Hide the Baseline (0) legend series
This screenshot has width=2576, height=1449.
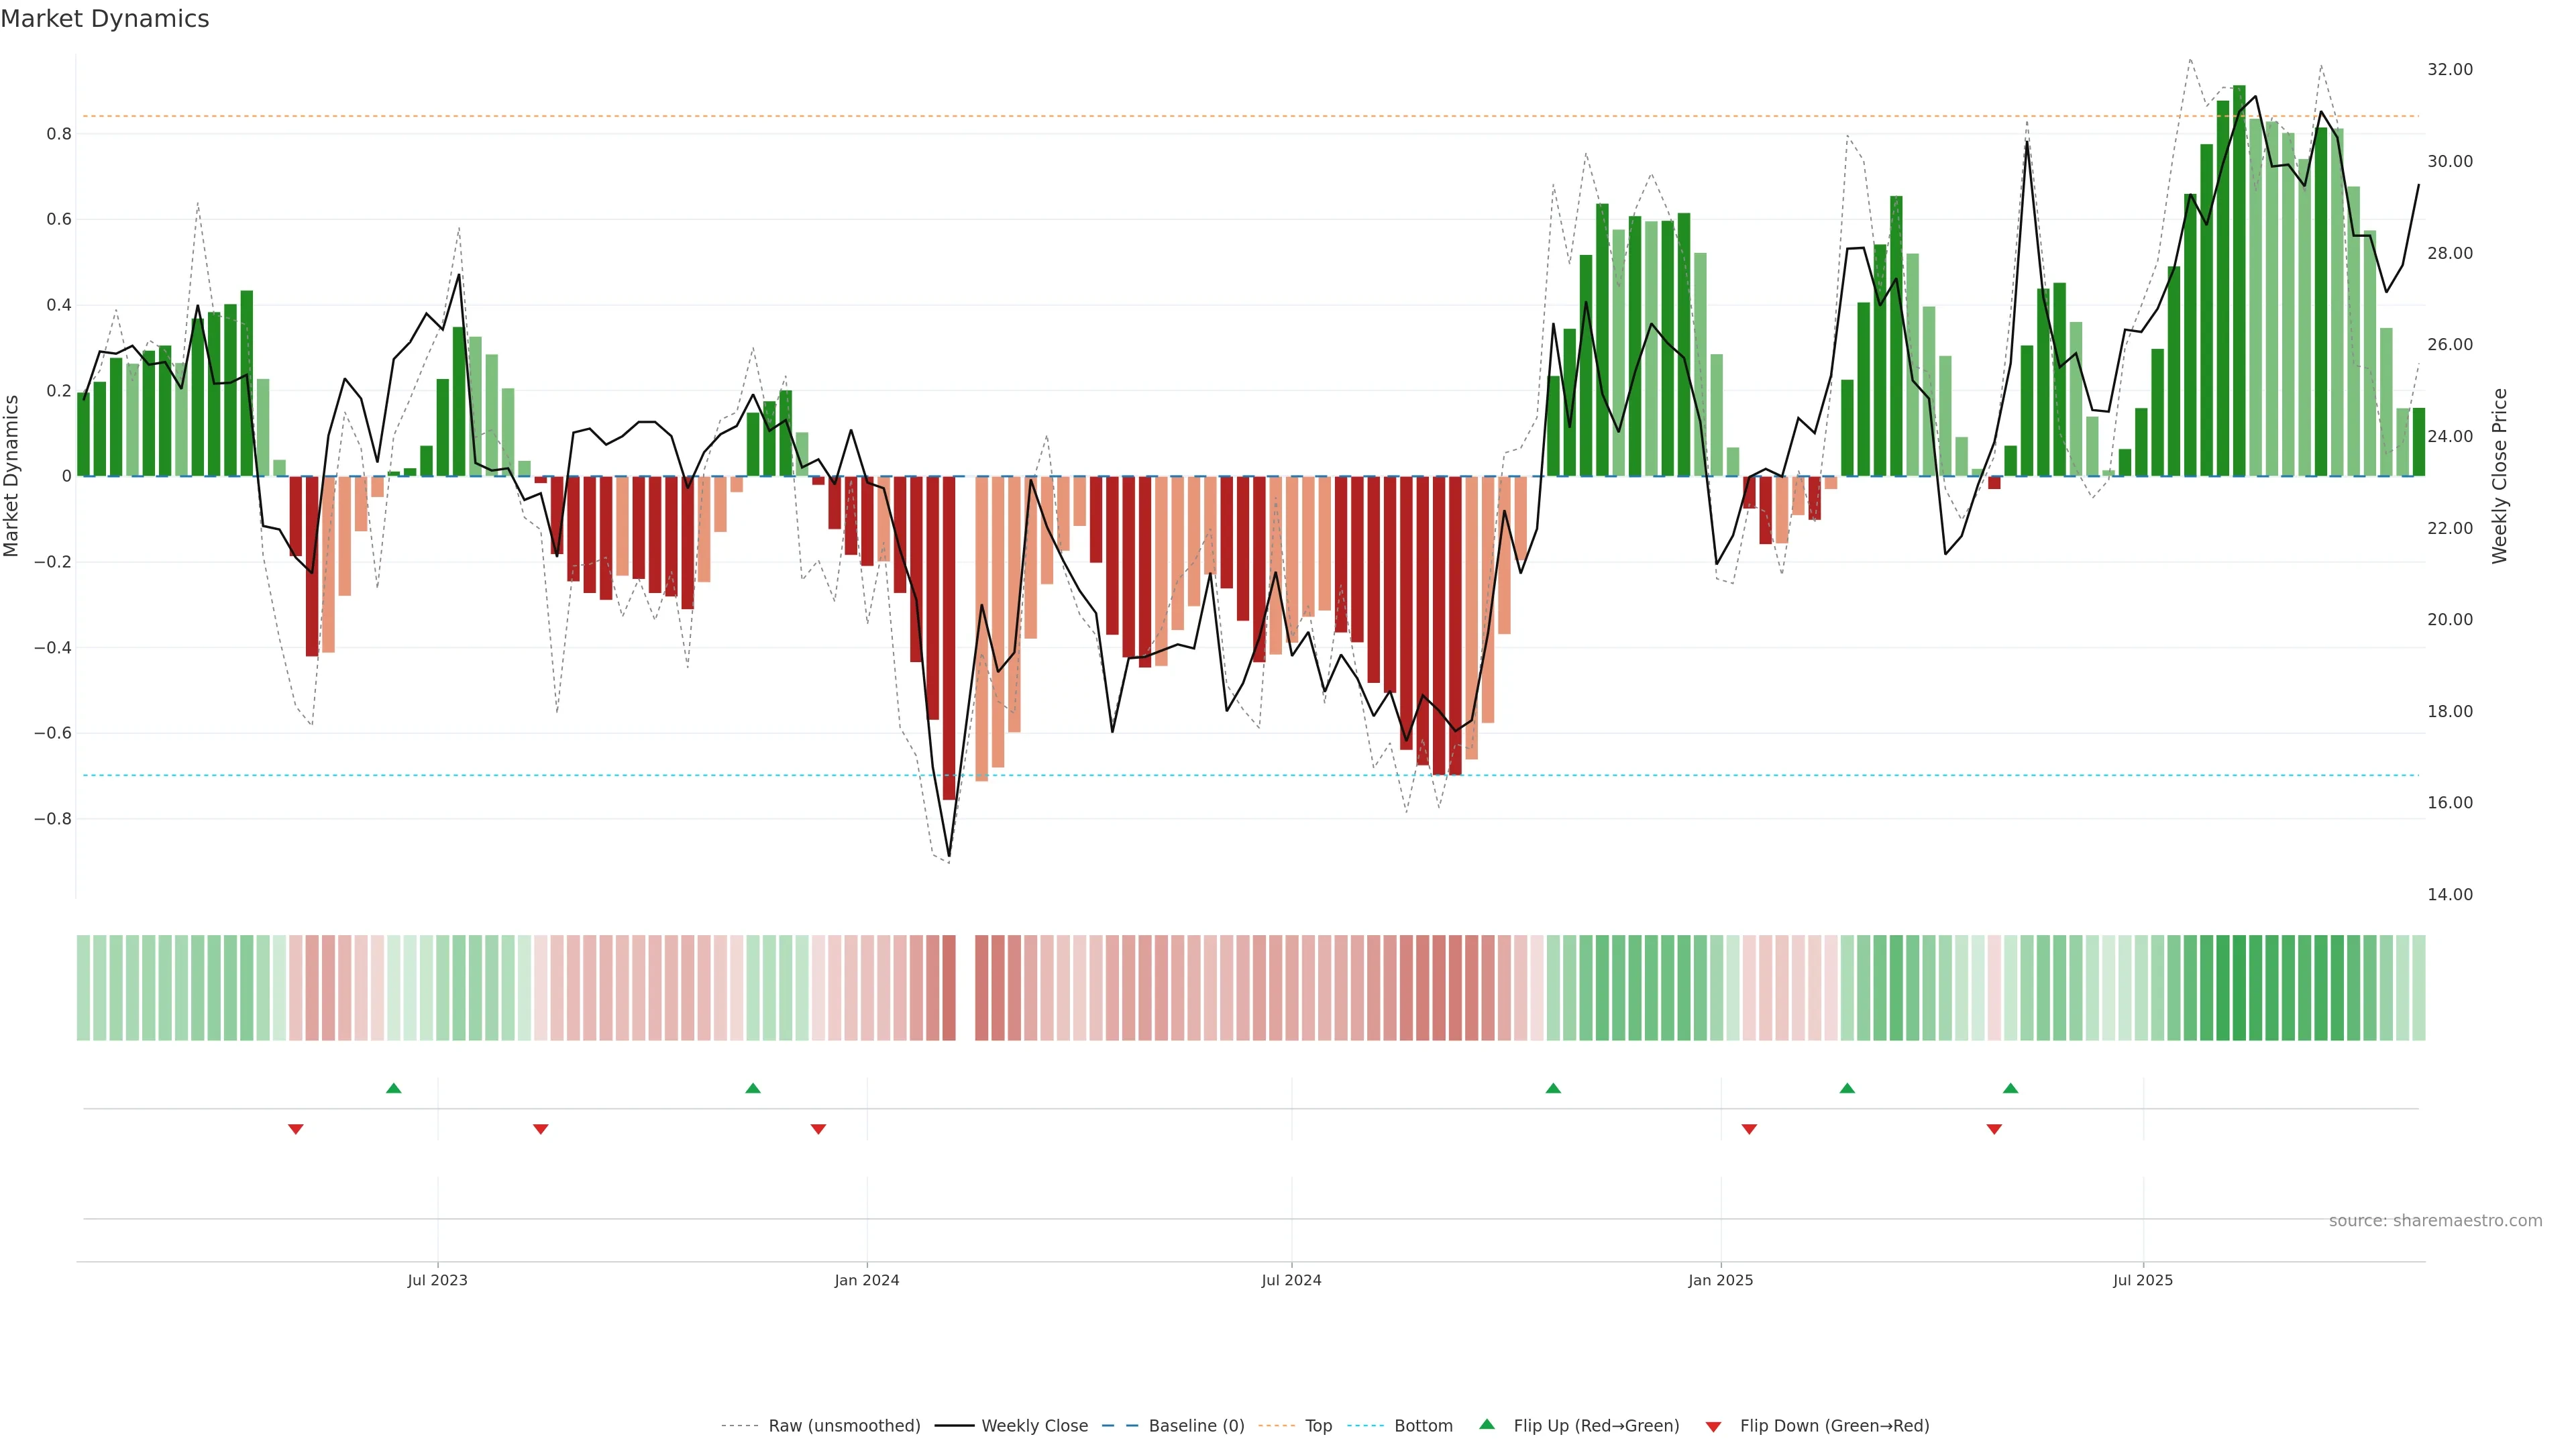tap(1196, 1426)
